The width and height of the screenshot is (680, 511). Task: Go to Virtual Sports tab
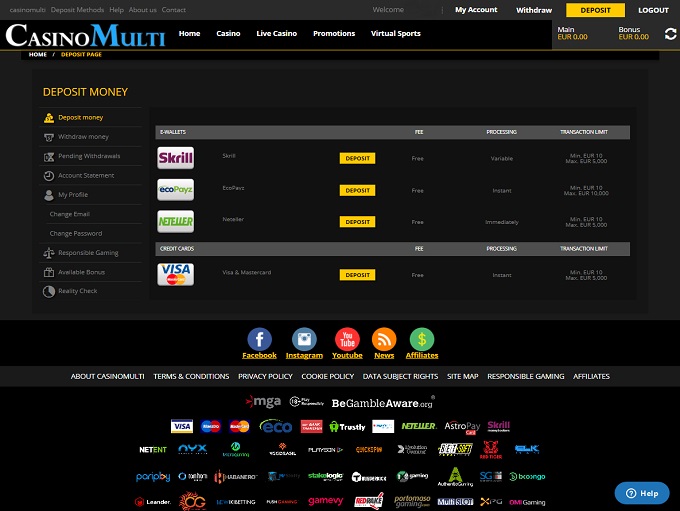pyautogui.click(x=395, y=34)
